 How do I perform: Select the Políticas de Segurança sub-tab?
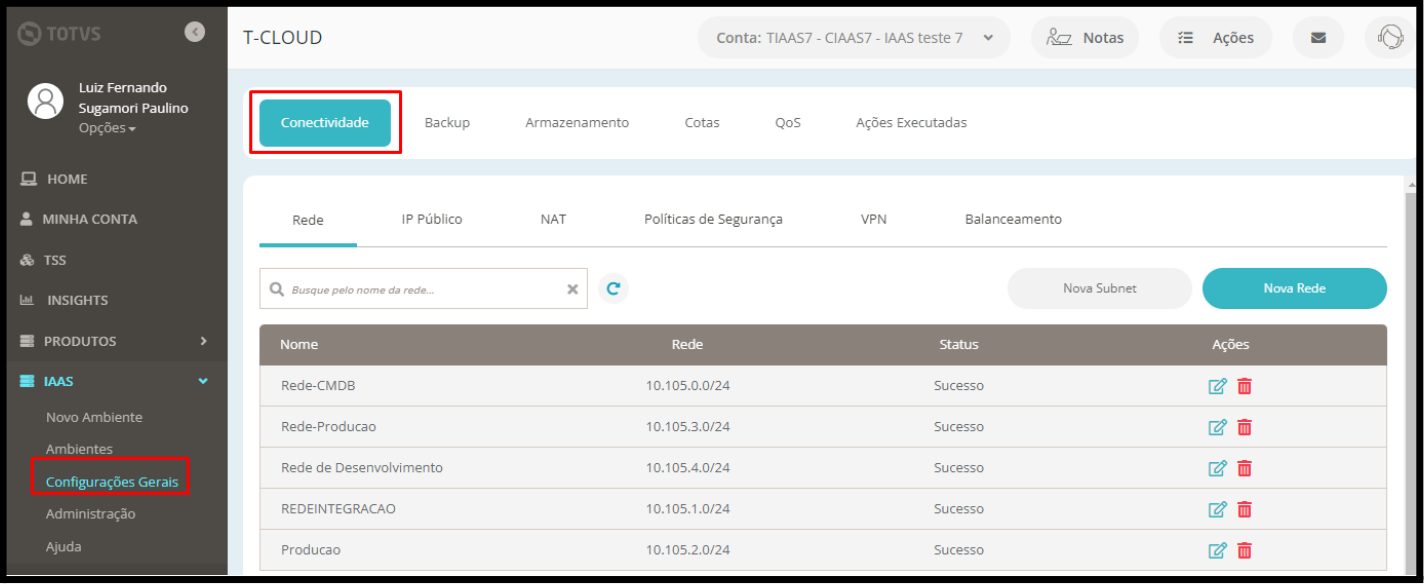click(x=713, y=219)
